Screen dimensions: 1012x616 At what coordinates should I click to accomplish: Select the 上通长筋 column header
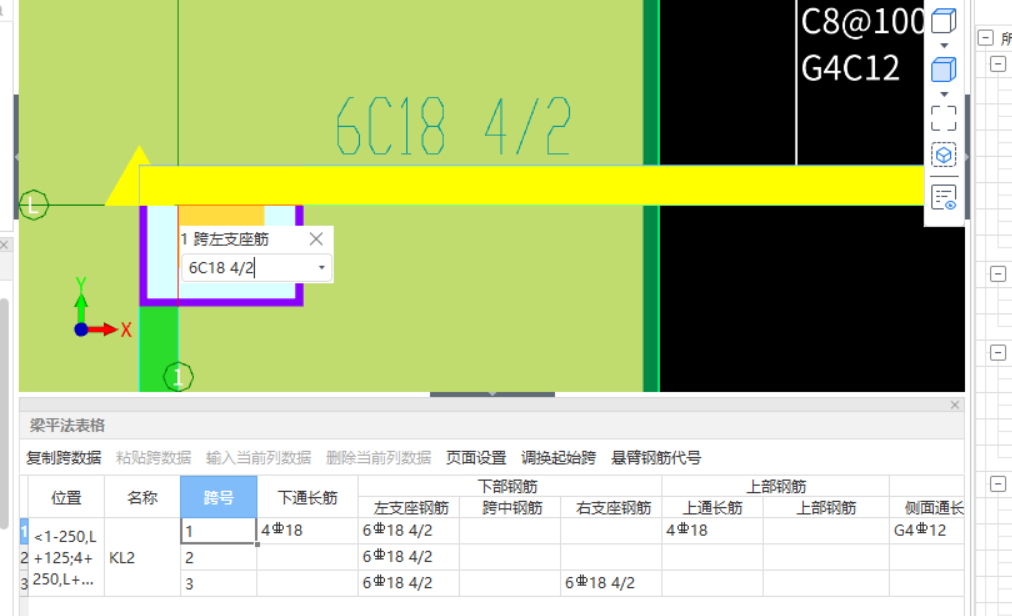click(713, 508)
